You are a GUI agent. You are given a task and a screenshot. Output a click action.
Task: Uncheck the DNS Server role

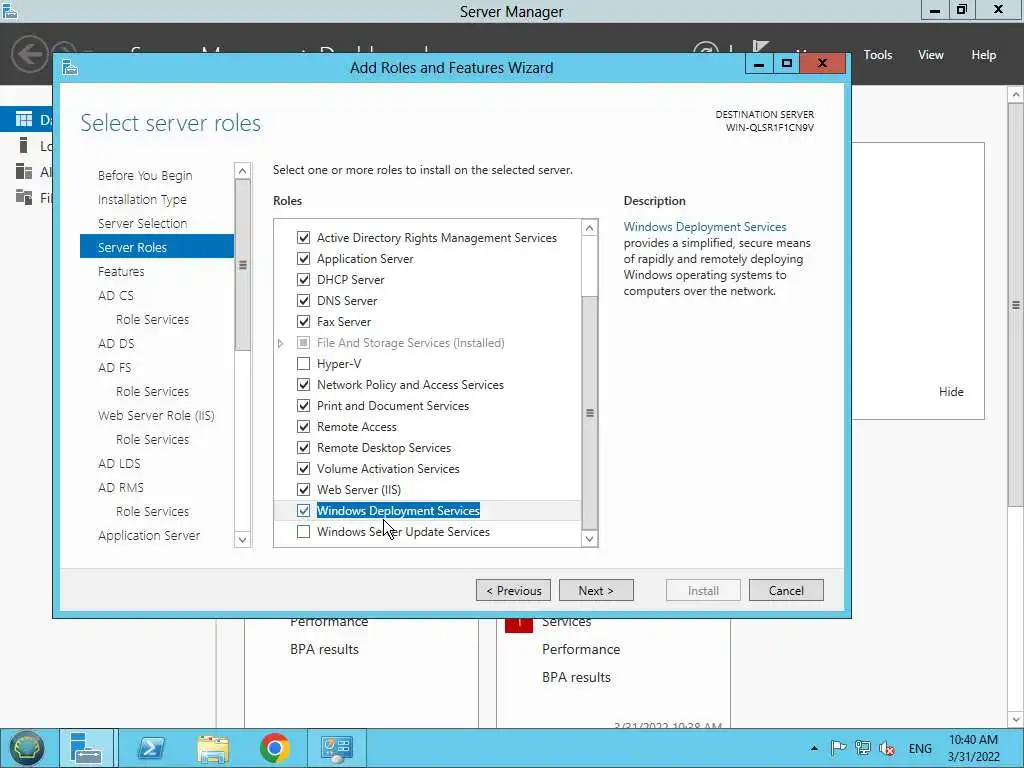pos(303,300)
